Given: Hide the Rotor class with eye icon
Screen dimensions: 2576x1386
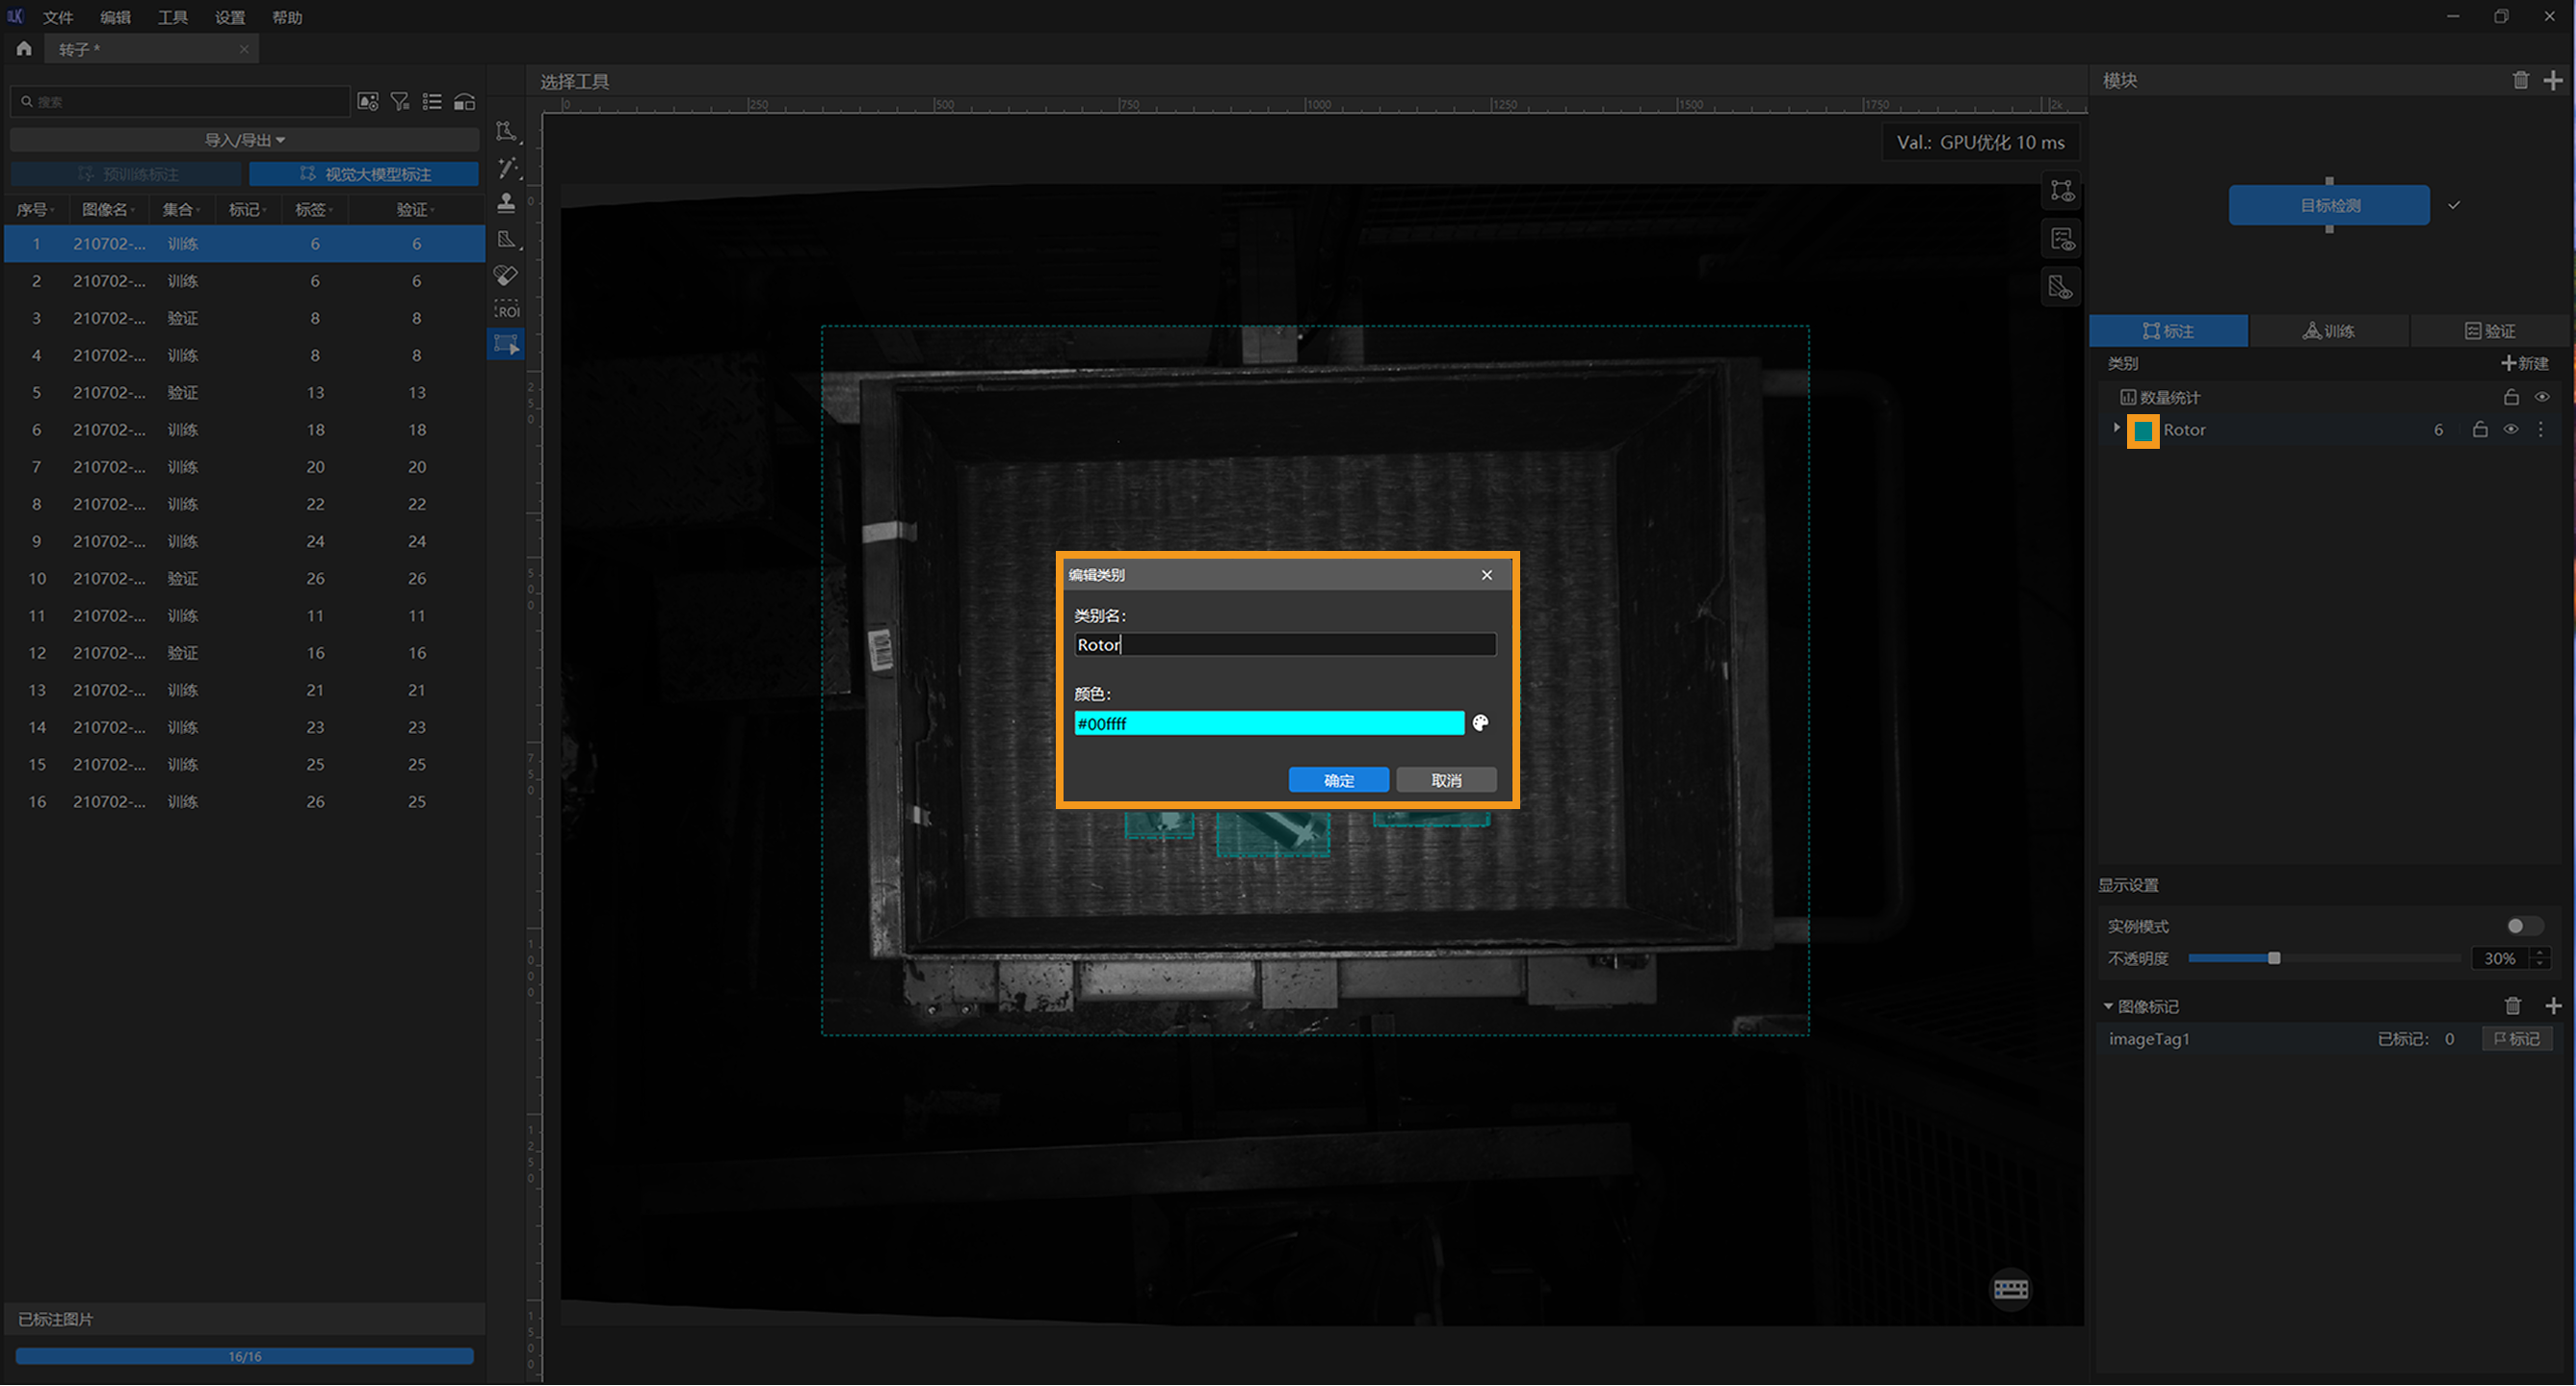Looking at the screenshot, I should click(x=2510, y=430).
